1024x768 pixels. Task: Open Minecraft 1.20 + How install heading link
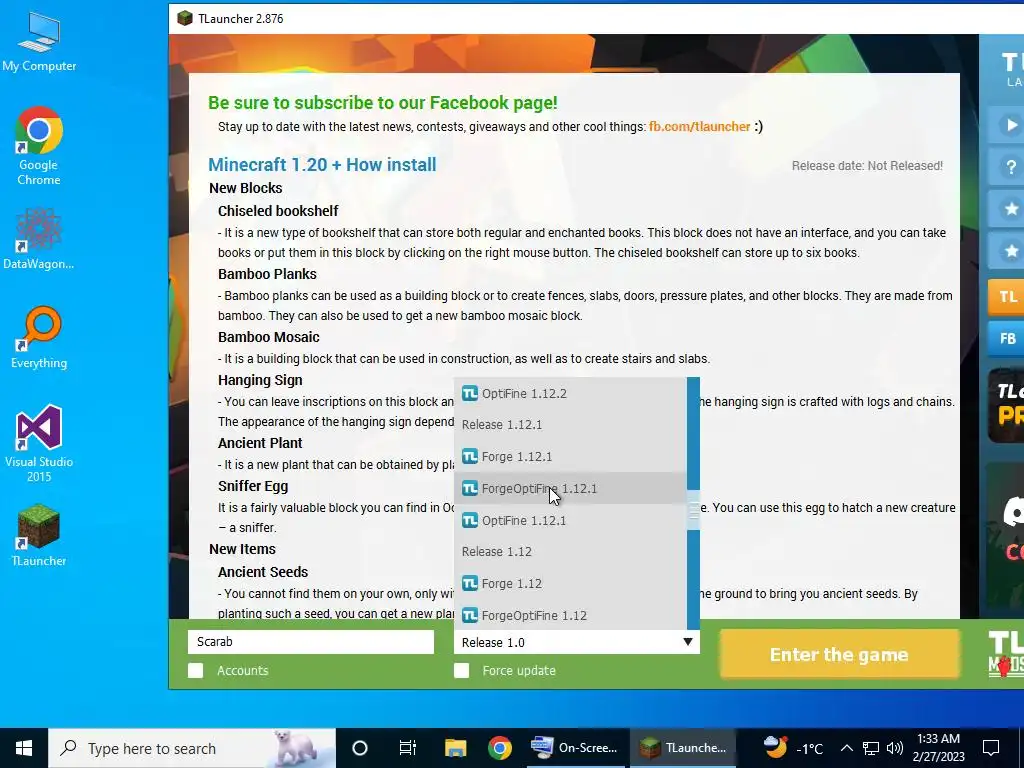click(x=322, y=165)
